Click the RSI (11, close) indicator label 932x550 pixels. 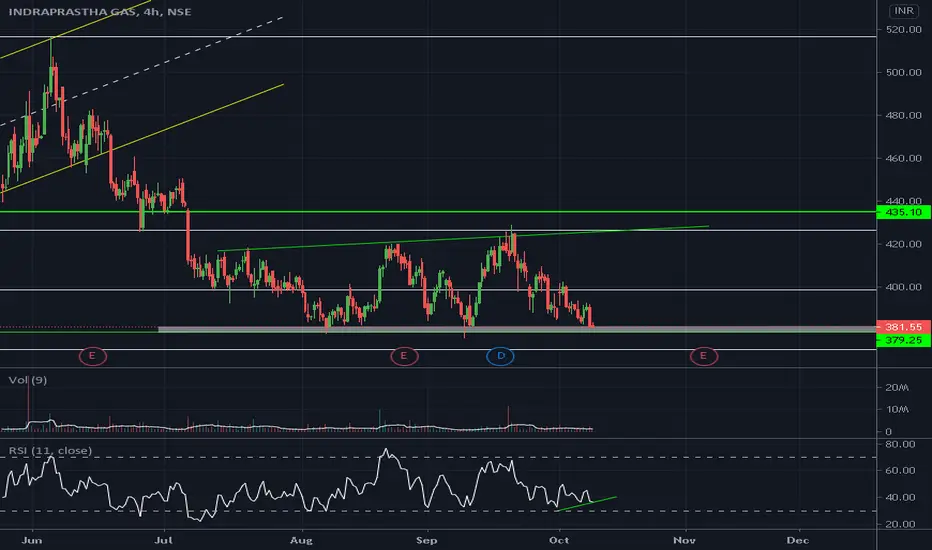pos(51,451)
